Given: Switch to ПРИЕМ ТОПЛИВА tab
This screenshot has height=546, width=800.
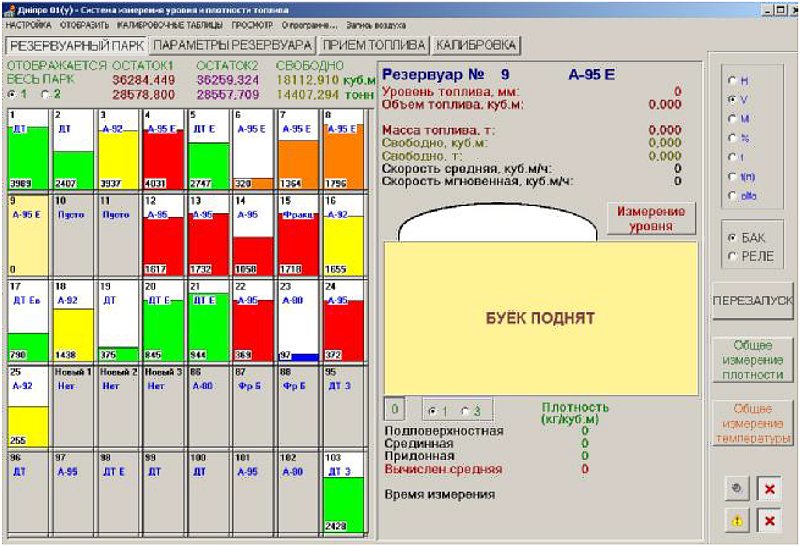Looking at the screenshot, I should point(374,45).
